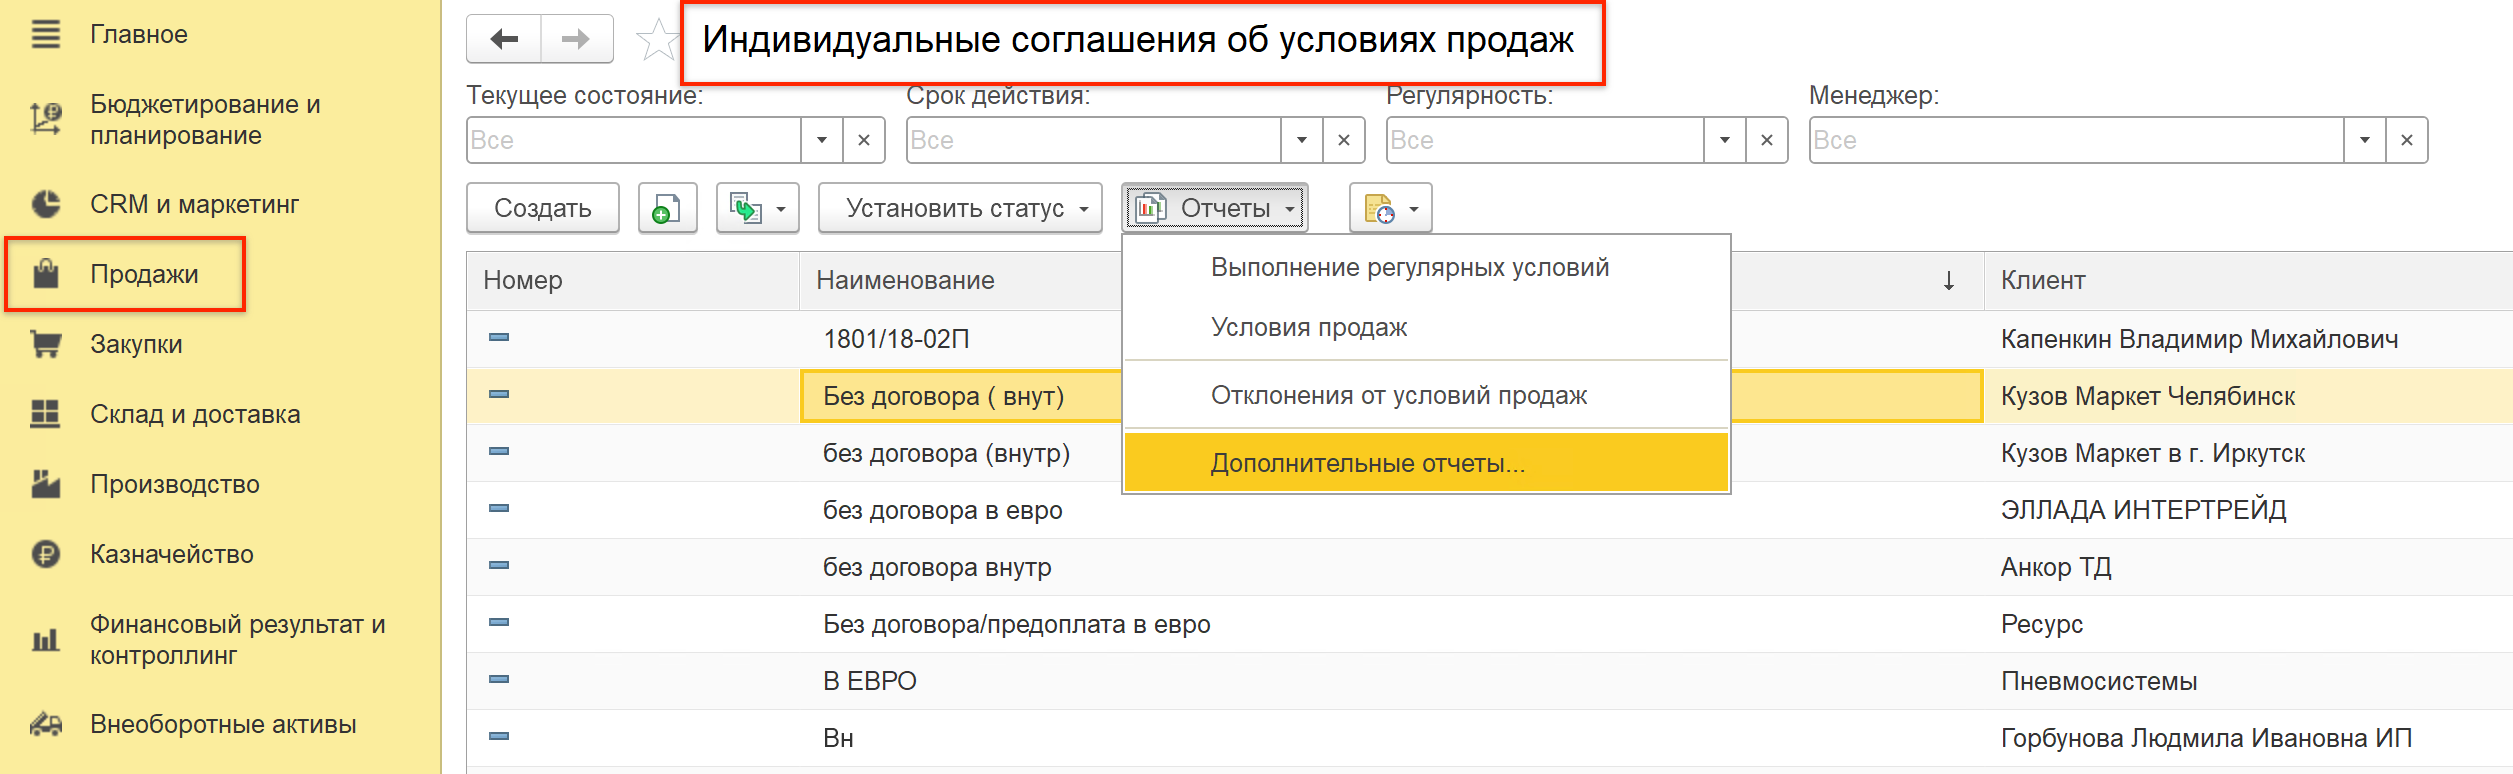The height and width of the screenshot is (774, 2513).
Task: Click the forward navigation arrow
Action: (x=576, y=40)
